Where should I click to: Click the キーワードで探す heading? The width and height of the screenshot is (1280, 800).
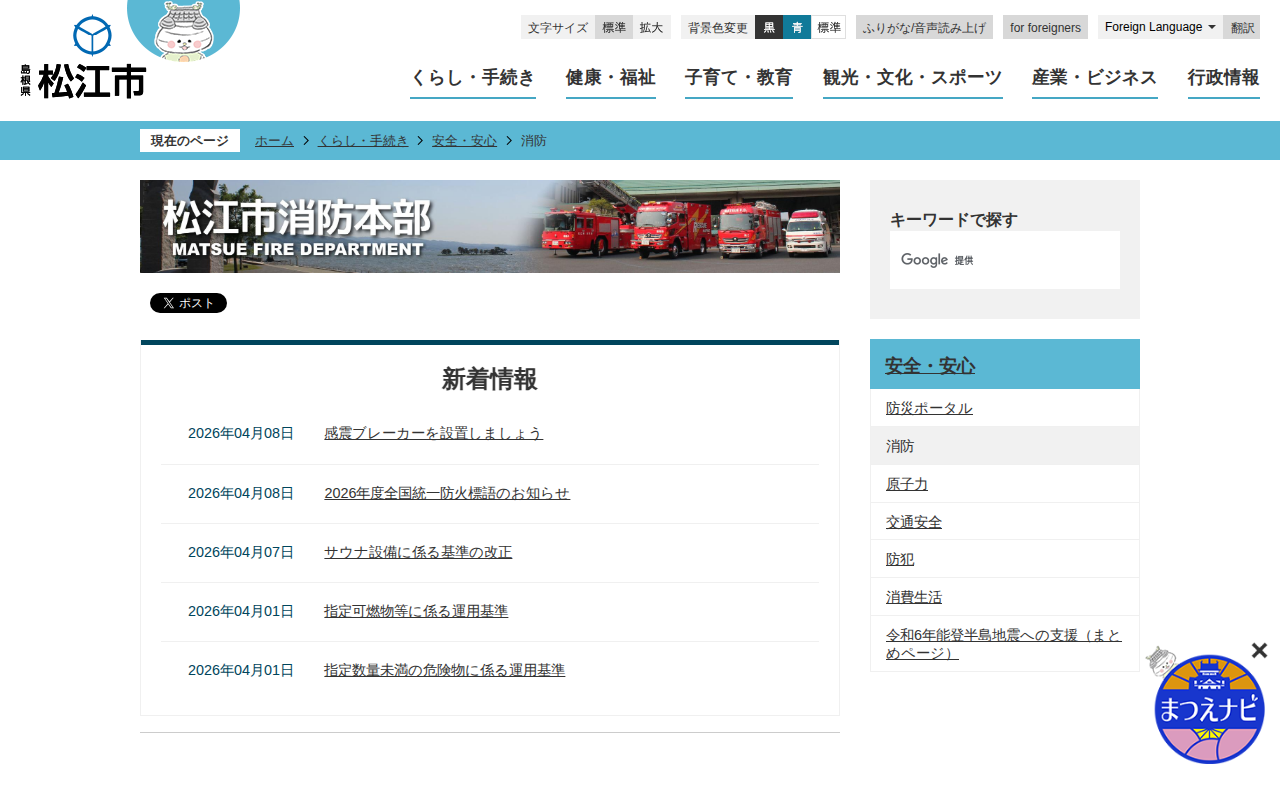954,220
